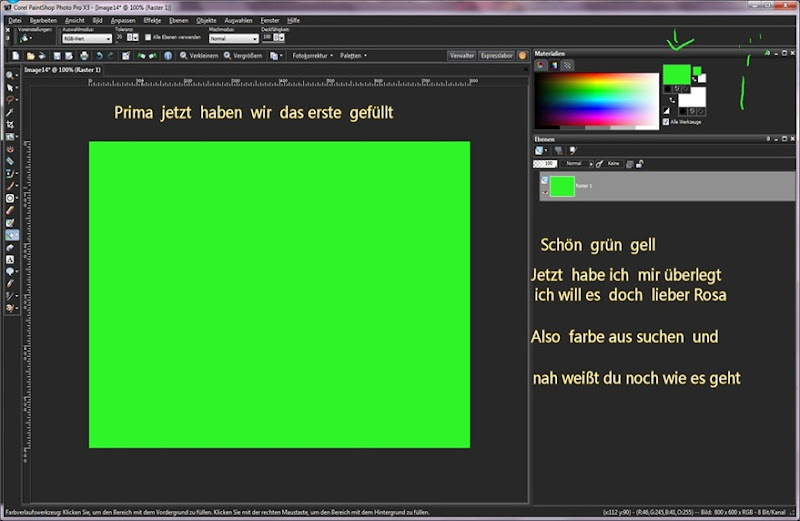Open the Ebenen menu in the menu bar
This screenshot has width=800, height=521.
click(x=179, y=20)
